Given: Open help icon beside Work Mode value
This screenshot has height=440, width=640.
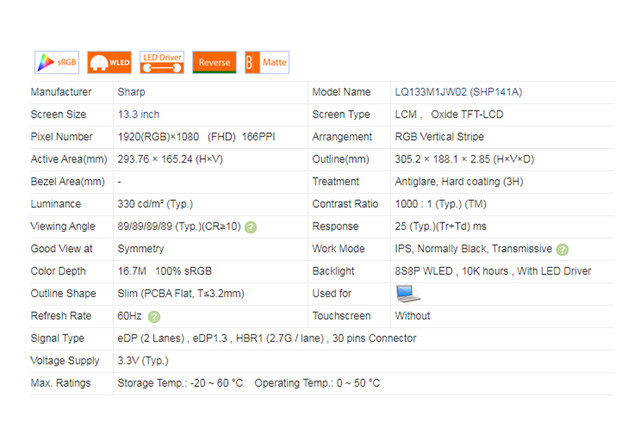Looking at the screenshot, I should (x=562, y=249).
